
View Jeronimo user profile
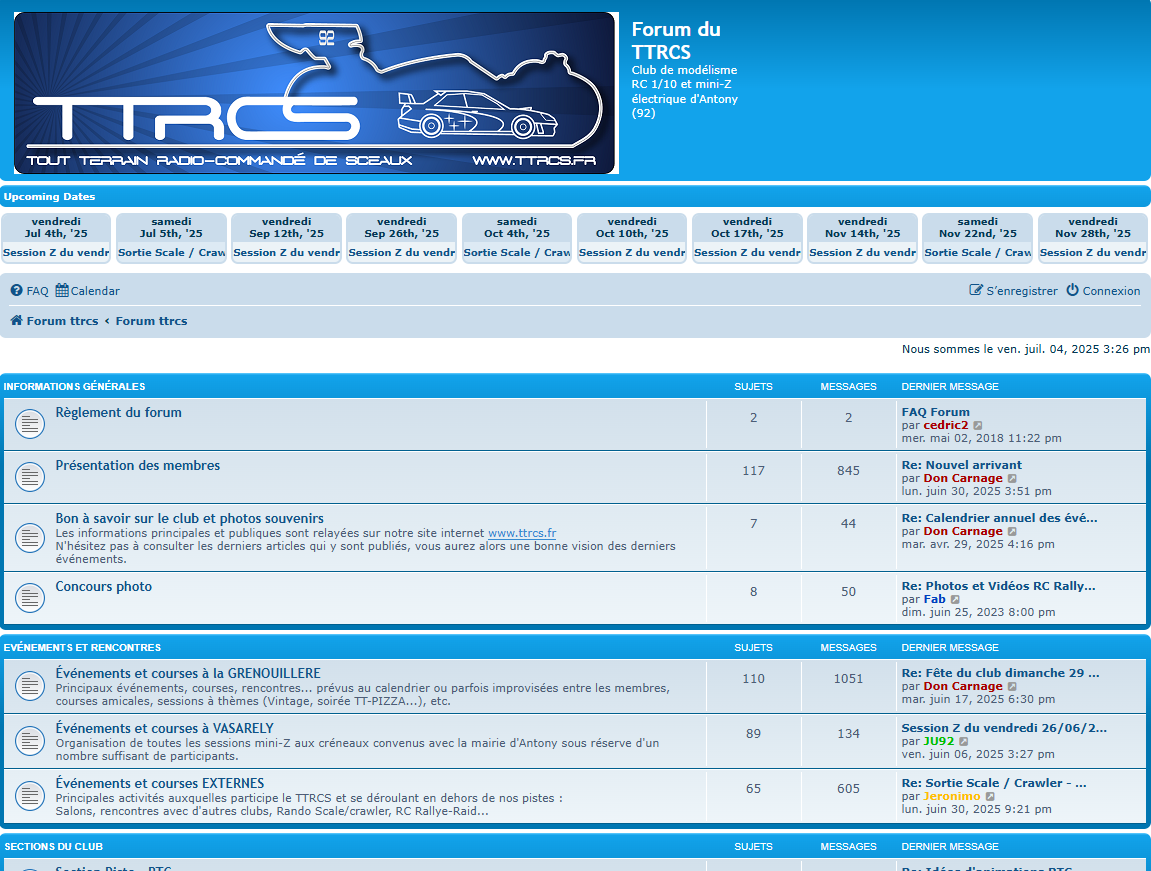(x=952, y=797)
